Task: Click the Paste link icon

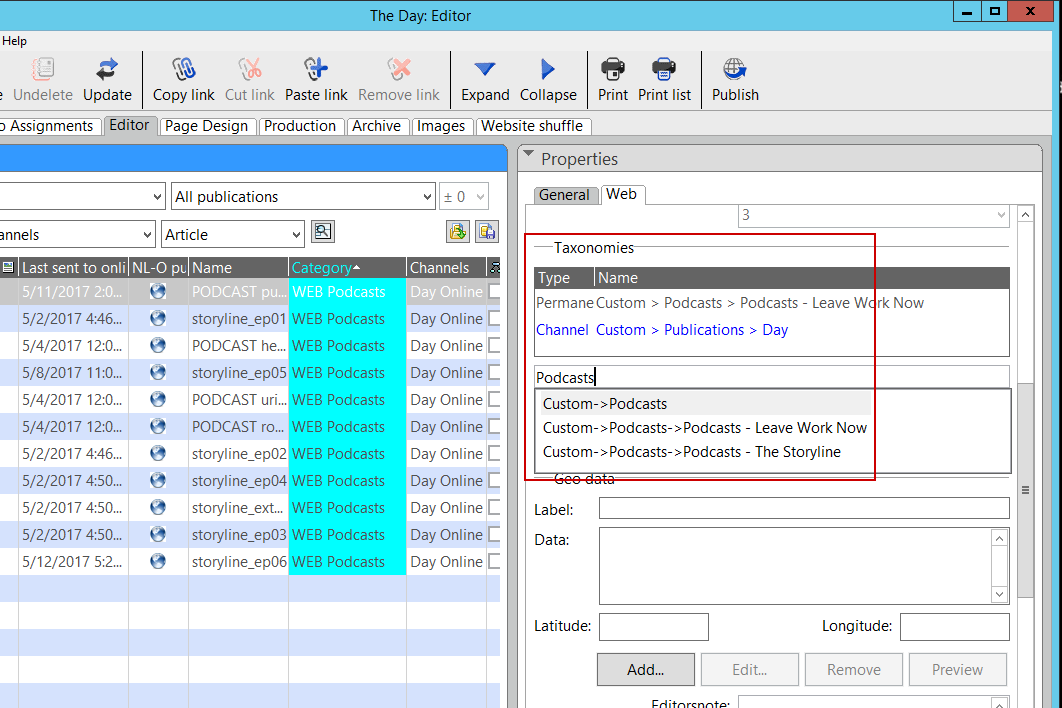Action: pos(316,69)
